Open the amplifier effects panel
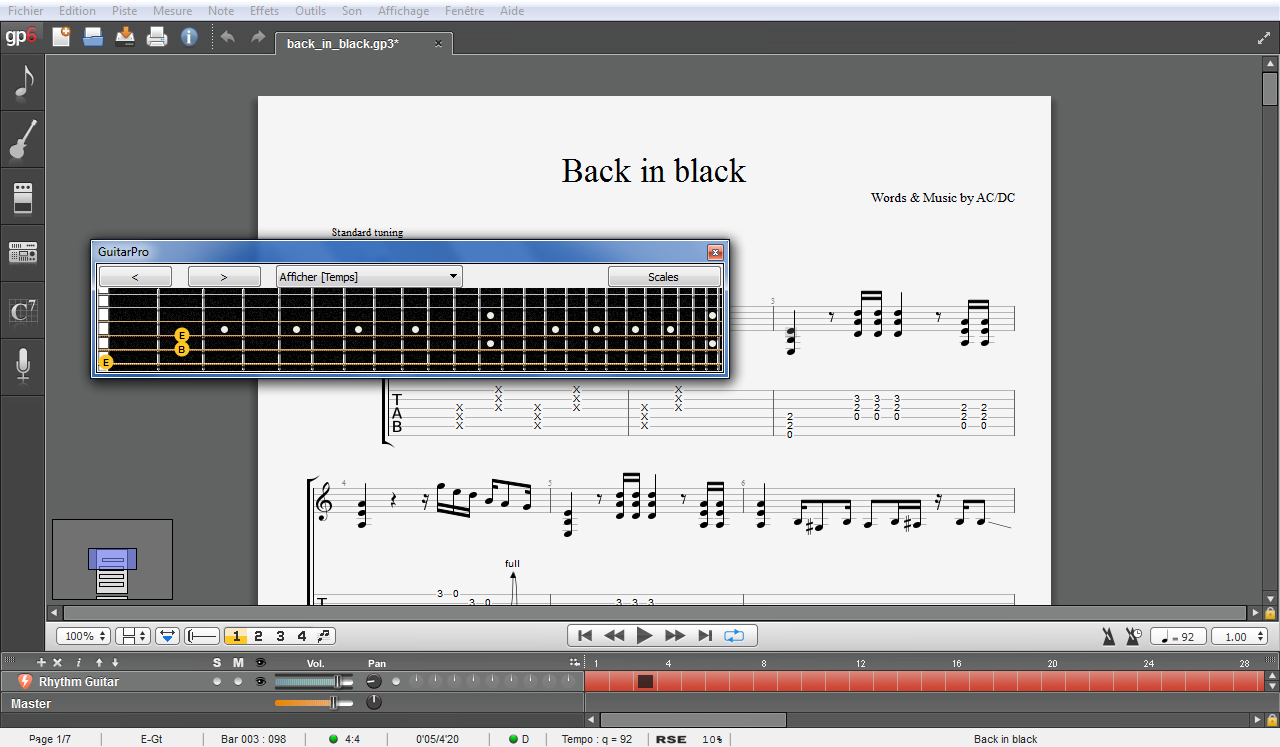This screenshot has width=1280, height=747. (x=23, y=197)
